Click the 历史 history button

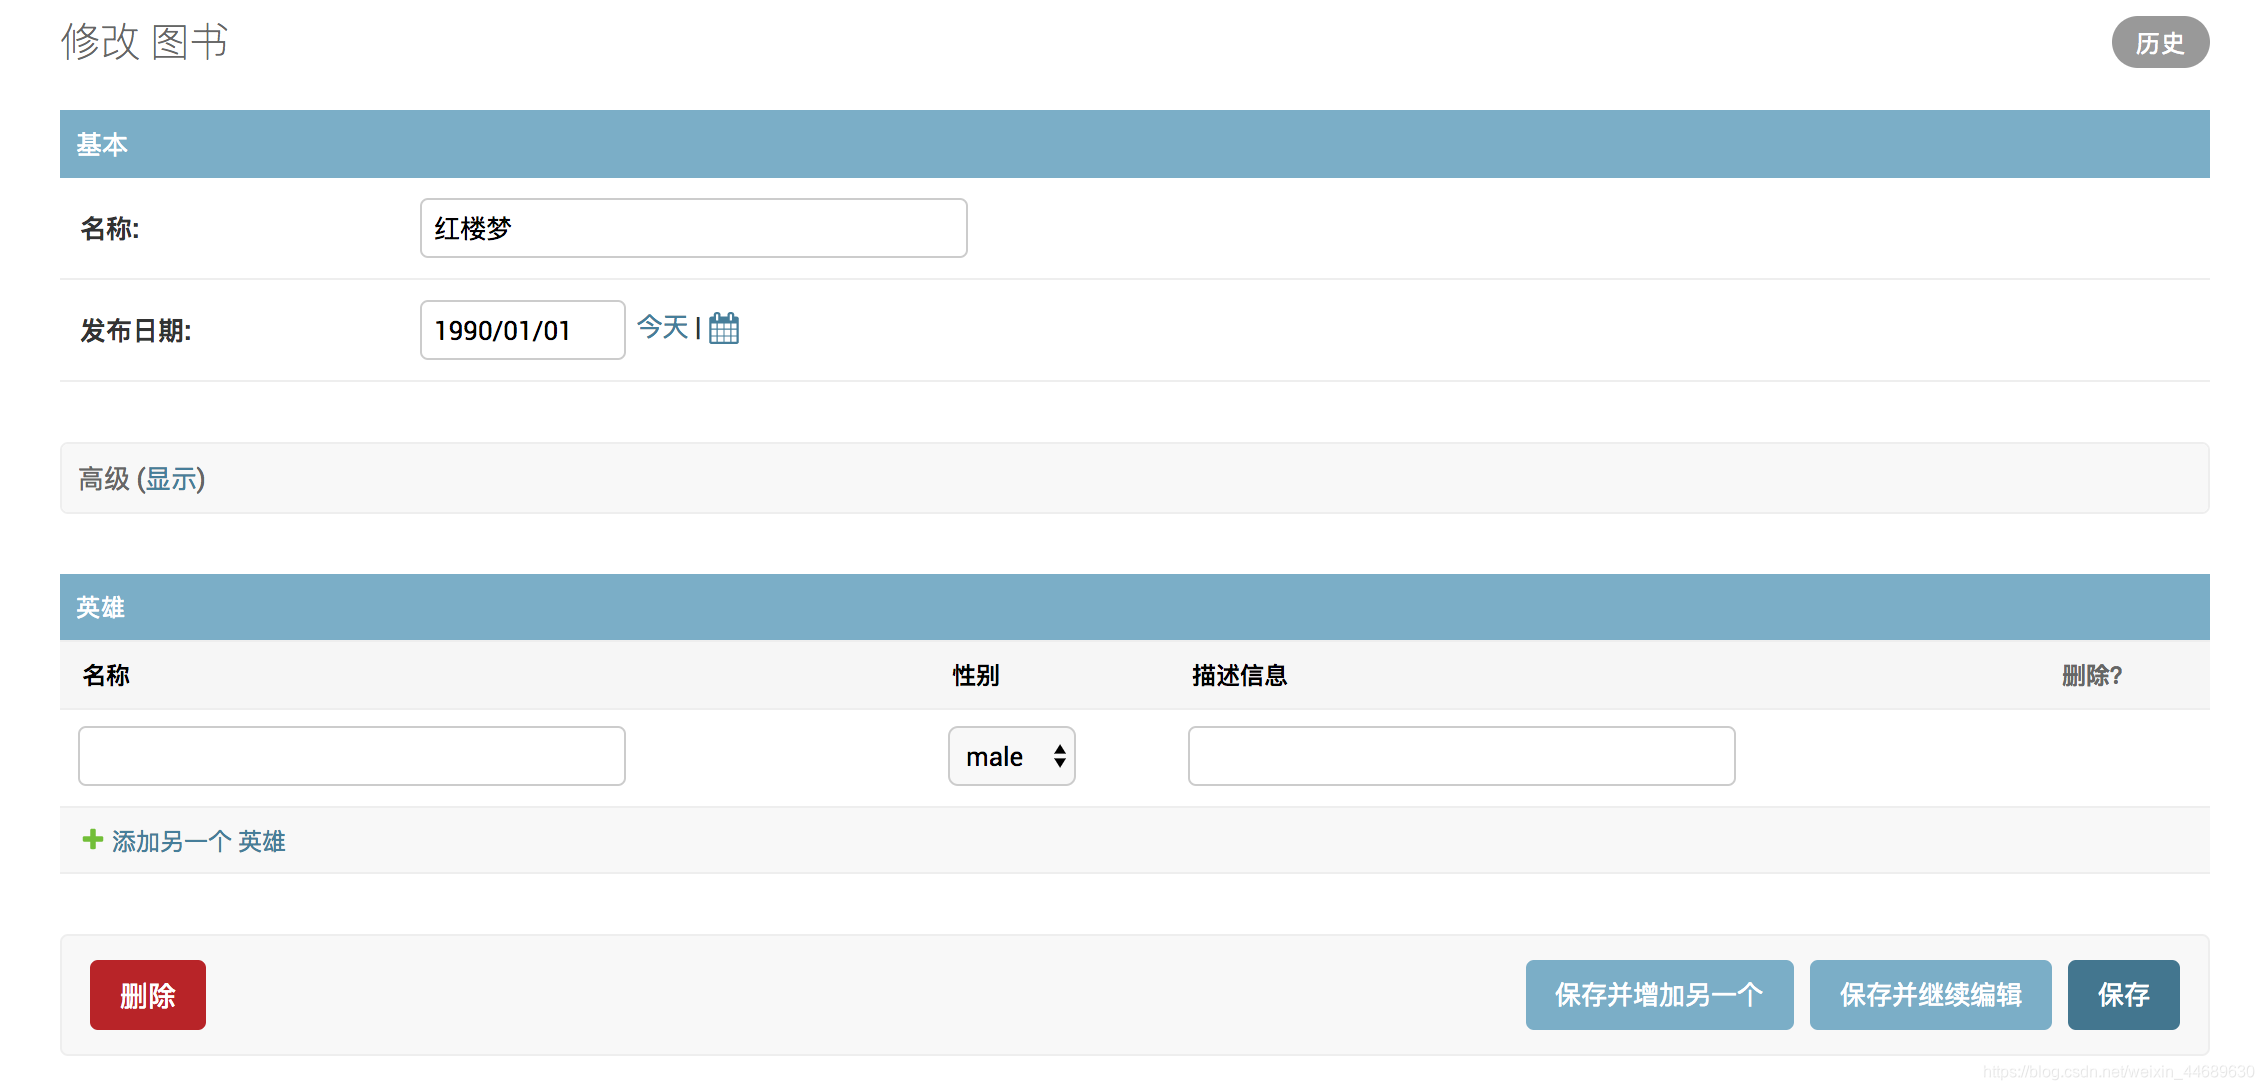point(2159,43)
